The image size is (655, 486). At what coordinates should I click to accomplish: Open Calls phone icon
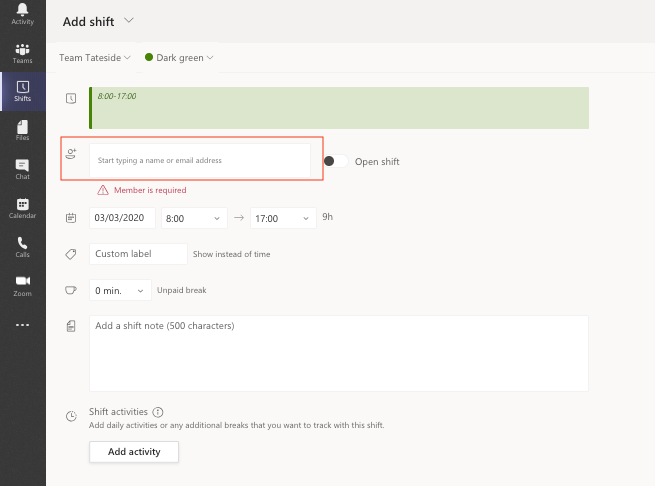pyautogui.click(x=23, y=247)
